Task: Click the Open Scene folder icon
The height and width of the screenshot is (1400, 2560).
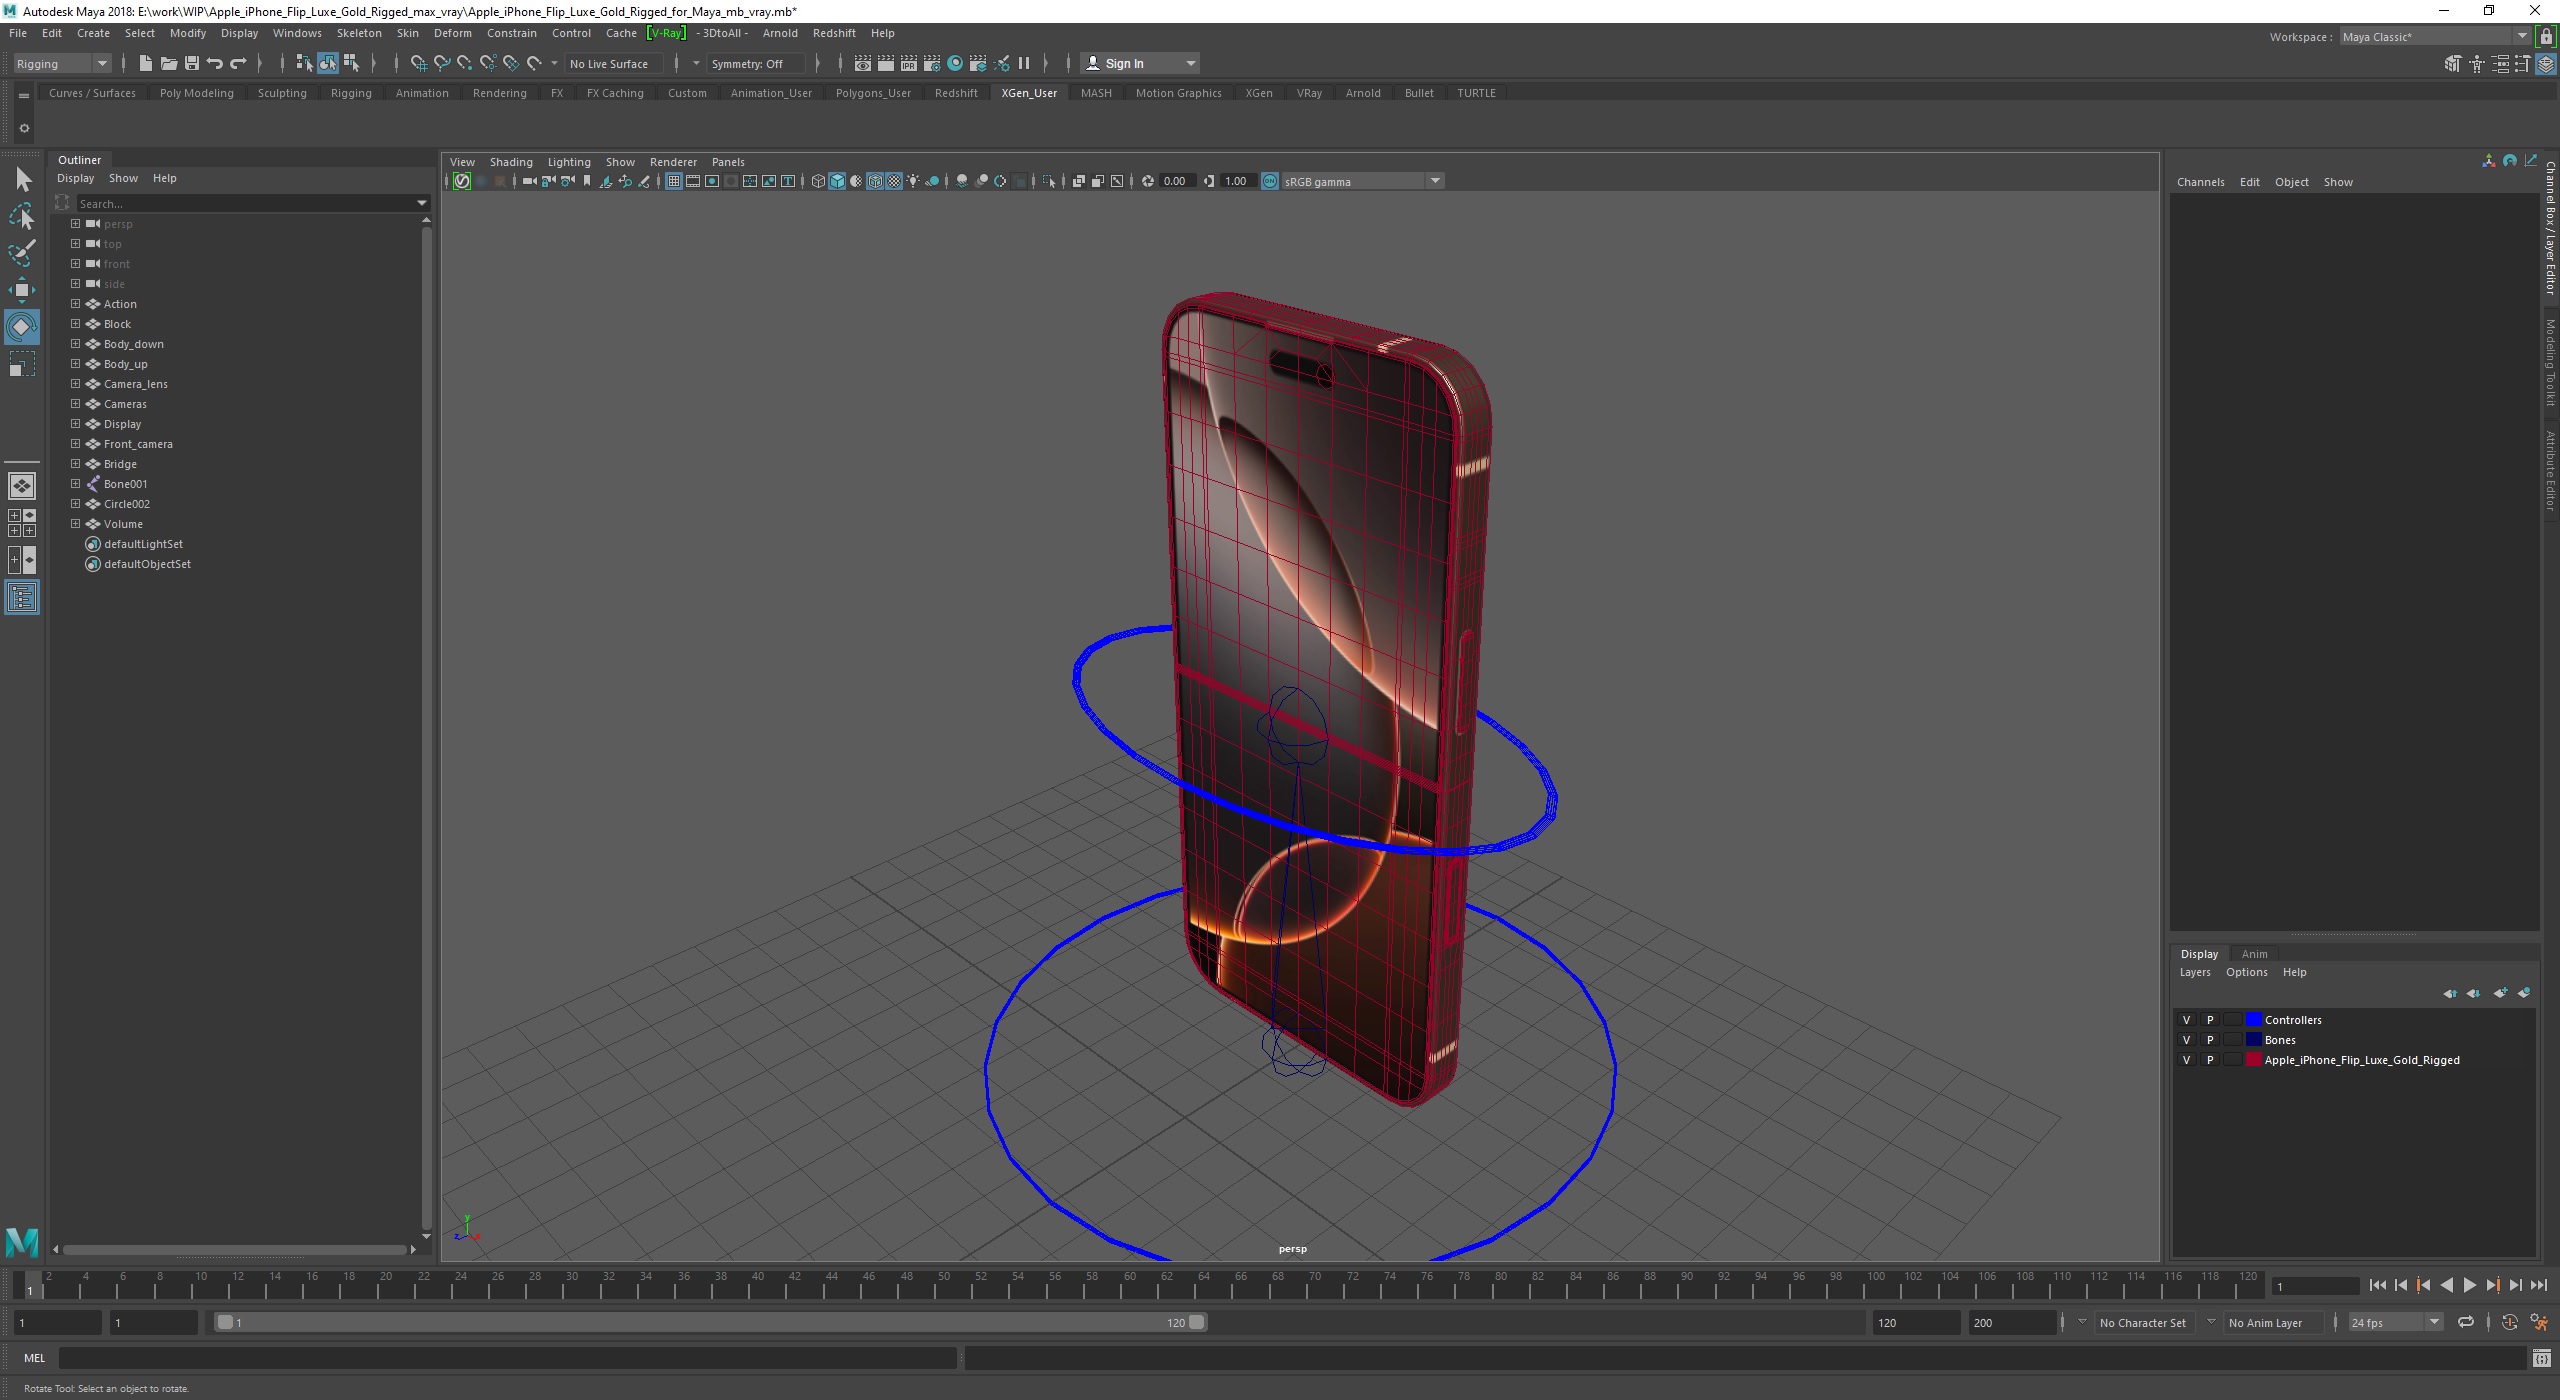Action: (x=168, y=63)
